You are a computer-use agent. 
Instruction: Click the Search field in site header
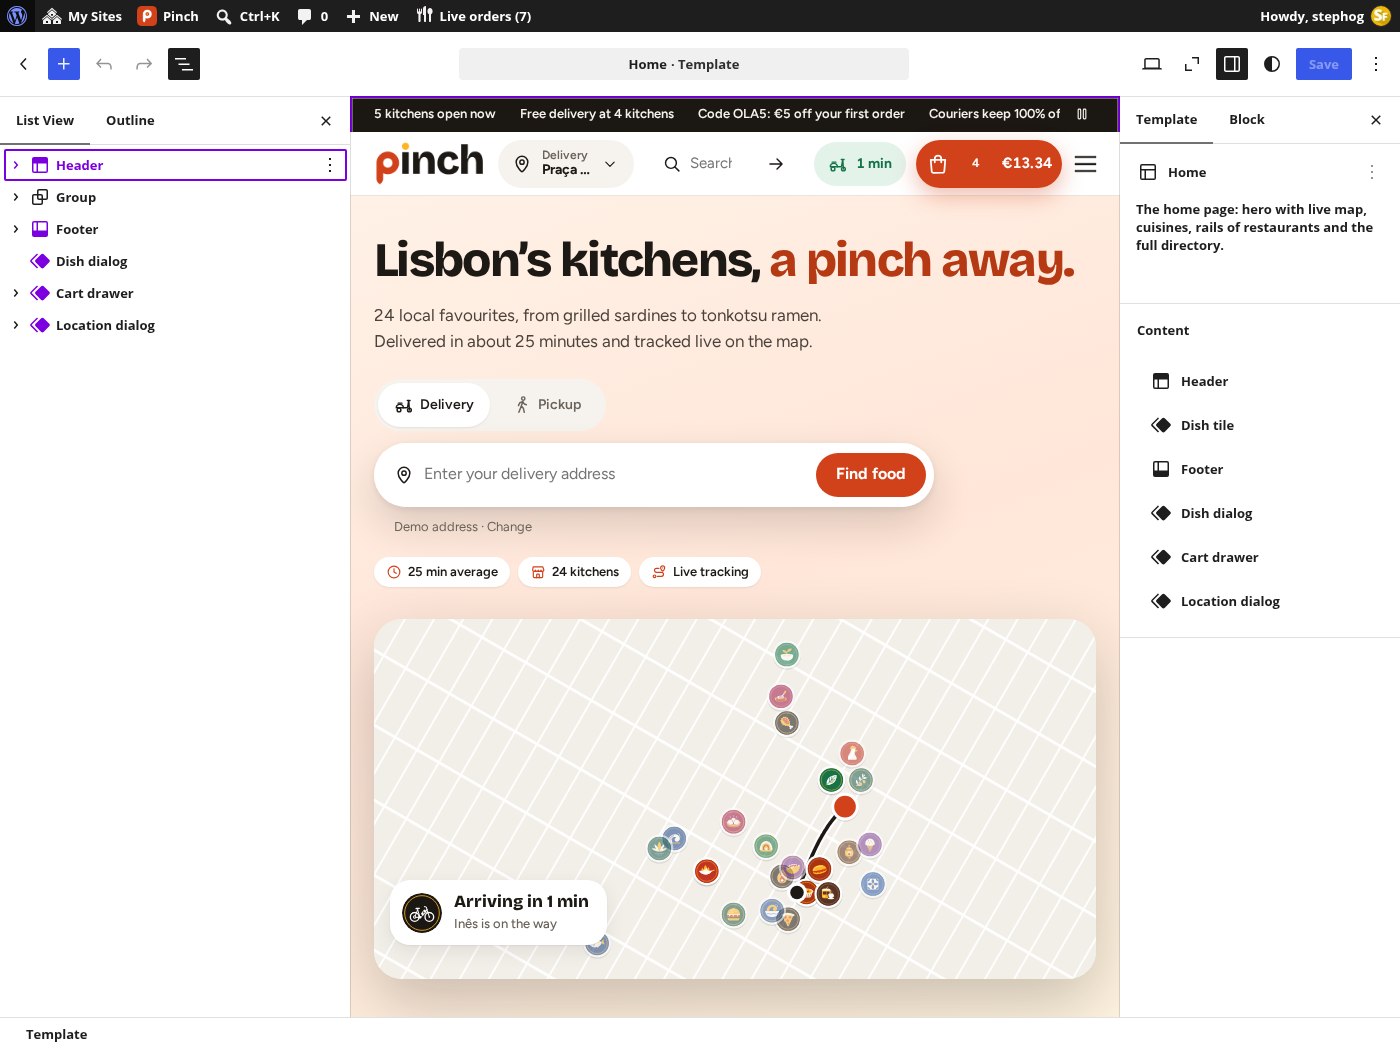tap(711, 163)
